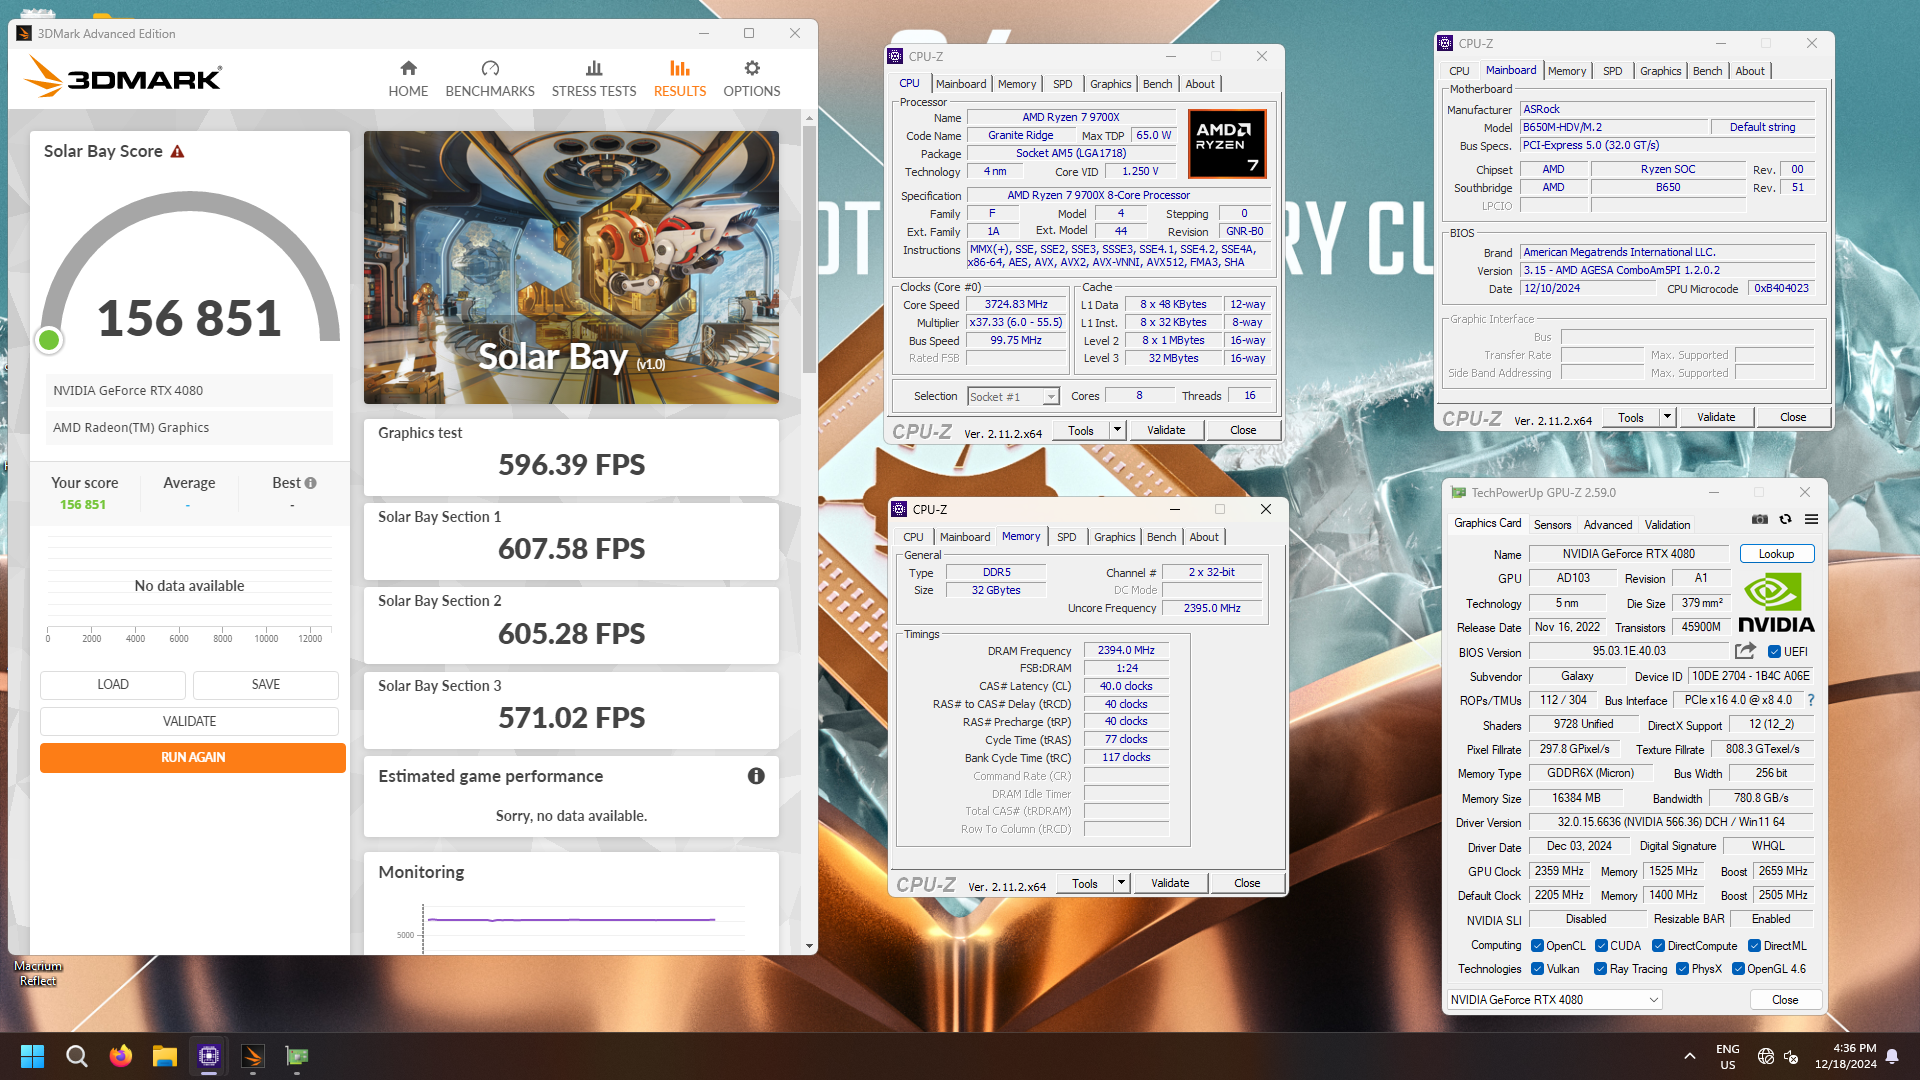This screenshot has height=1080, width=1920.
Task: Show Estimated game performance info
Action: point(756,776)
